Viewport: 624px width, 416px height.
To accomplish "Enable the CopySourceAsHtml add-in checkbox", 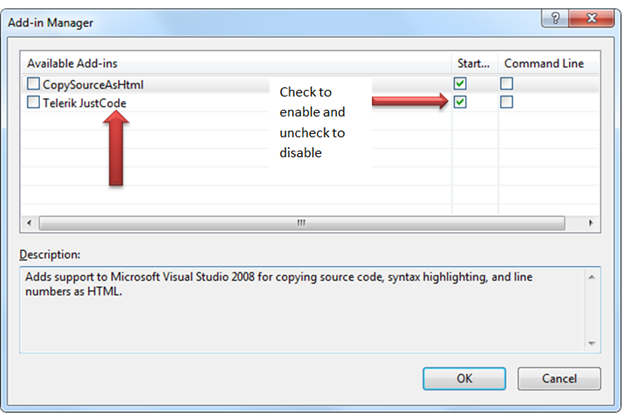I will (34, 85).
